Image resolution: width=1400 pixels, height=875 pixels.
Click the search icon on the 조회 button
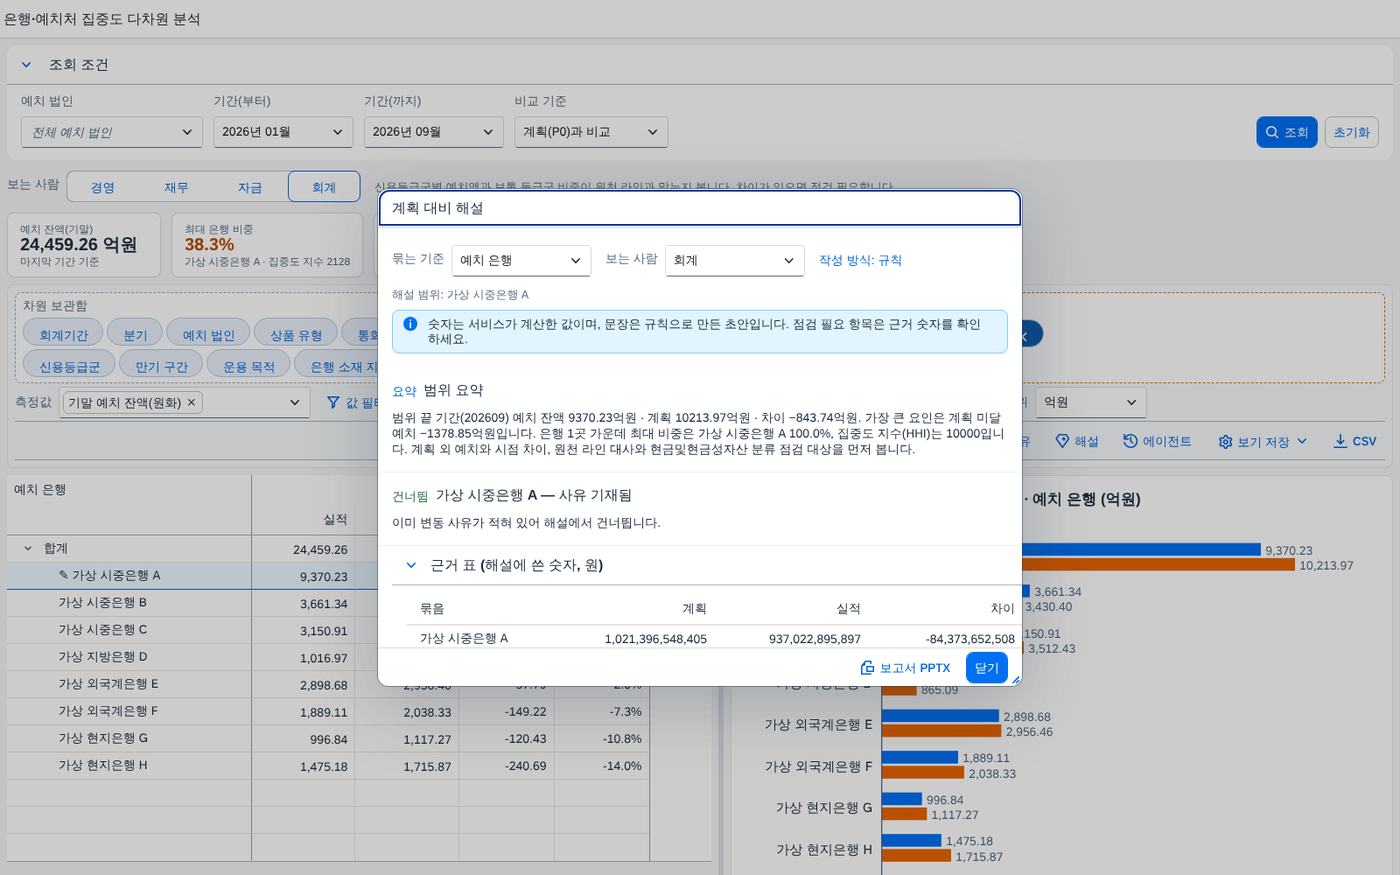click(x=1272, y=132)
